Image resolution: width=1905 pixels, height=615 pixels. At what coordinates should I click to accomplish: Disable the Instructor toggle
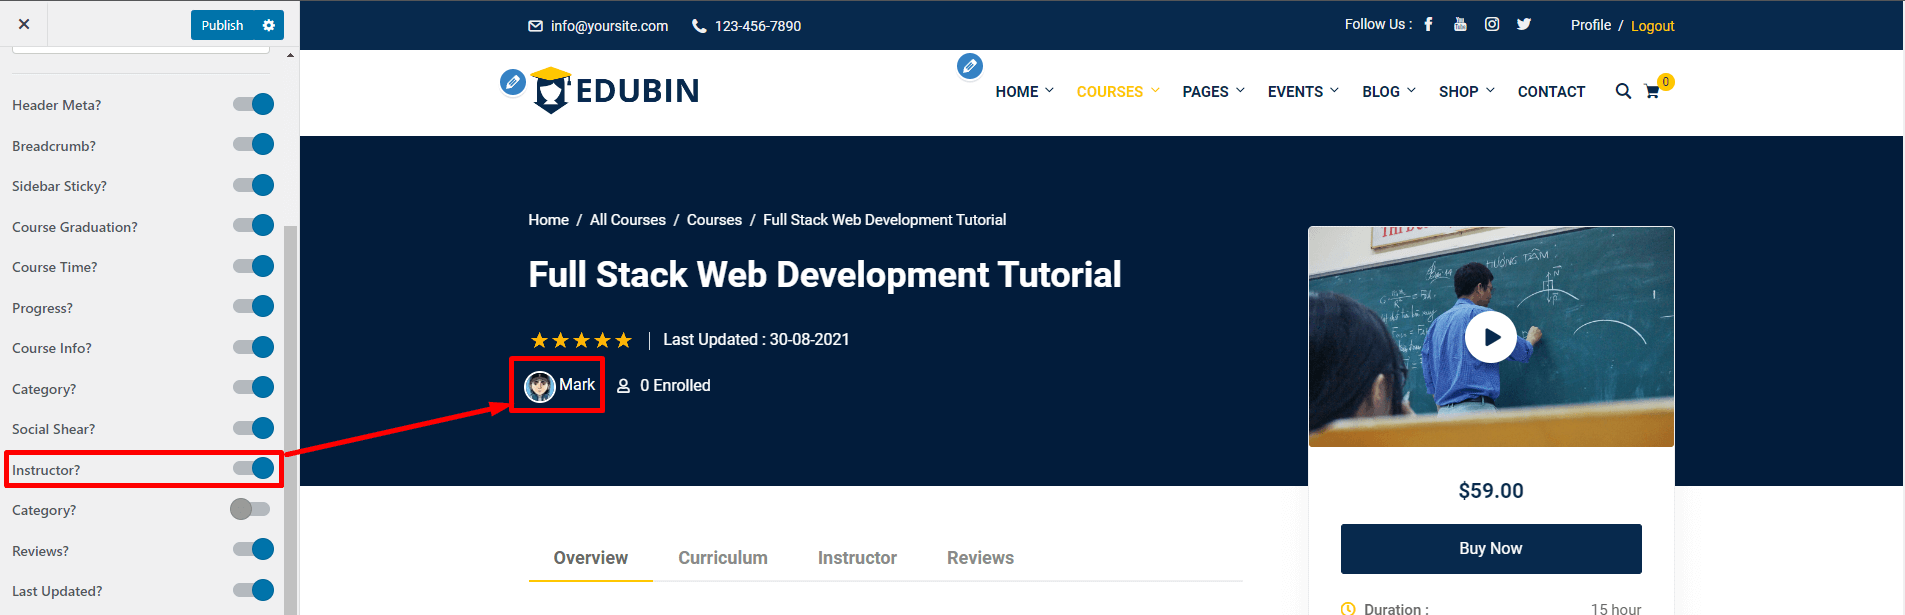(253, 469)
